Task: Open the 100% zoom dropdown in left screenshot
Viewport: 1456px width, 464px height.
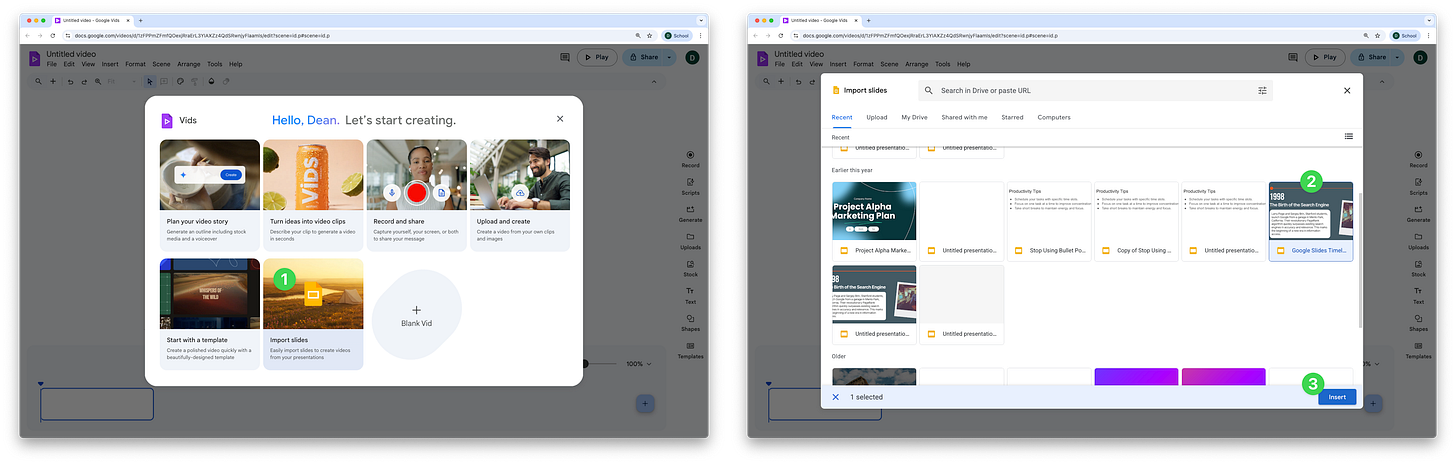Action: [638, 364]
